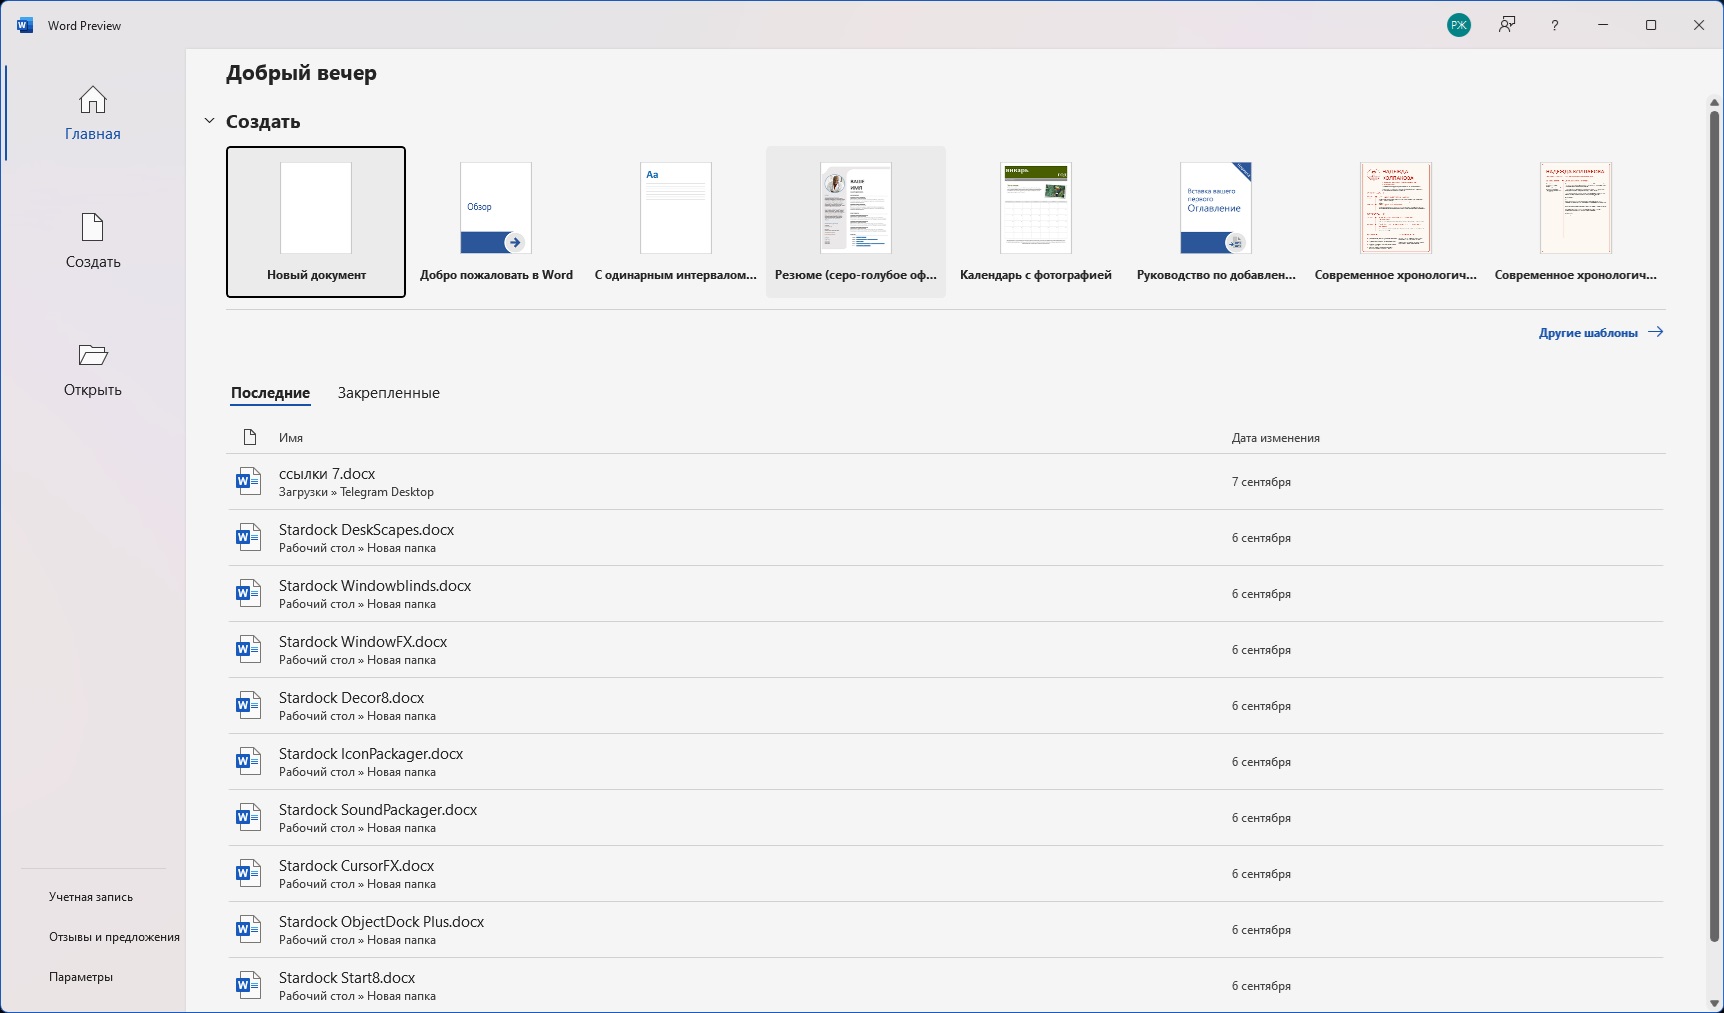
Task: Open file name Stardock SoundPackager.docx
Action: pos(378,810)
